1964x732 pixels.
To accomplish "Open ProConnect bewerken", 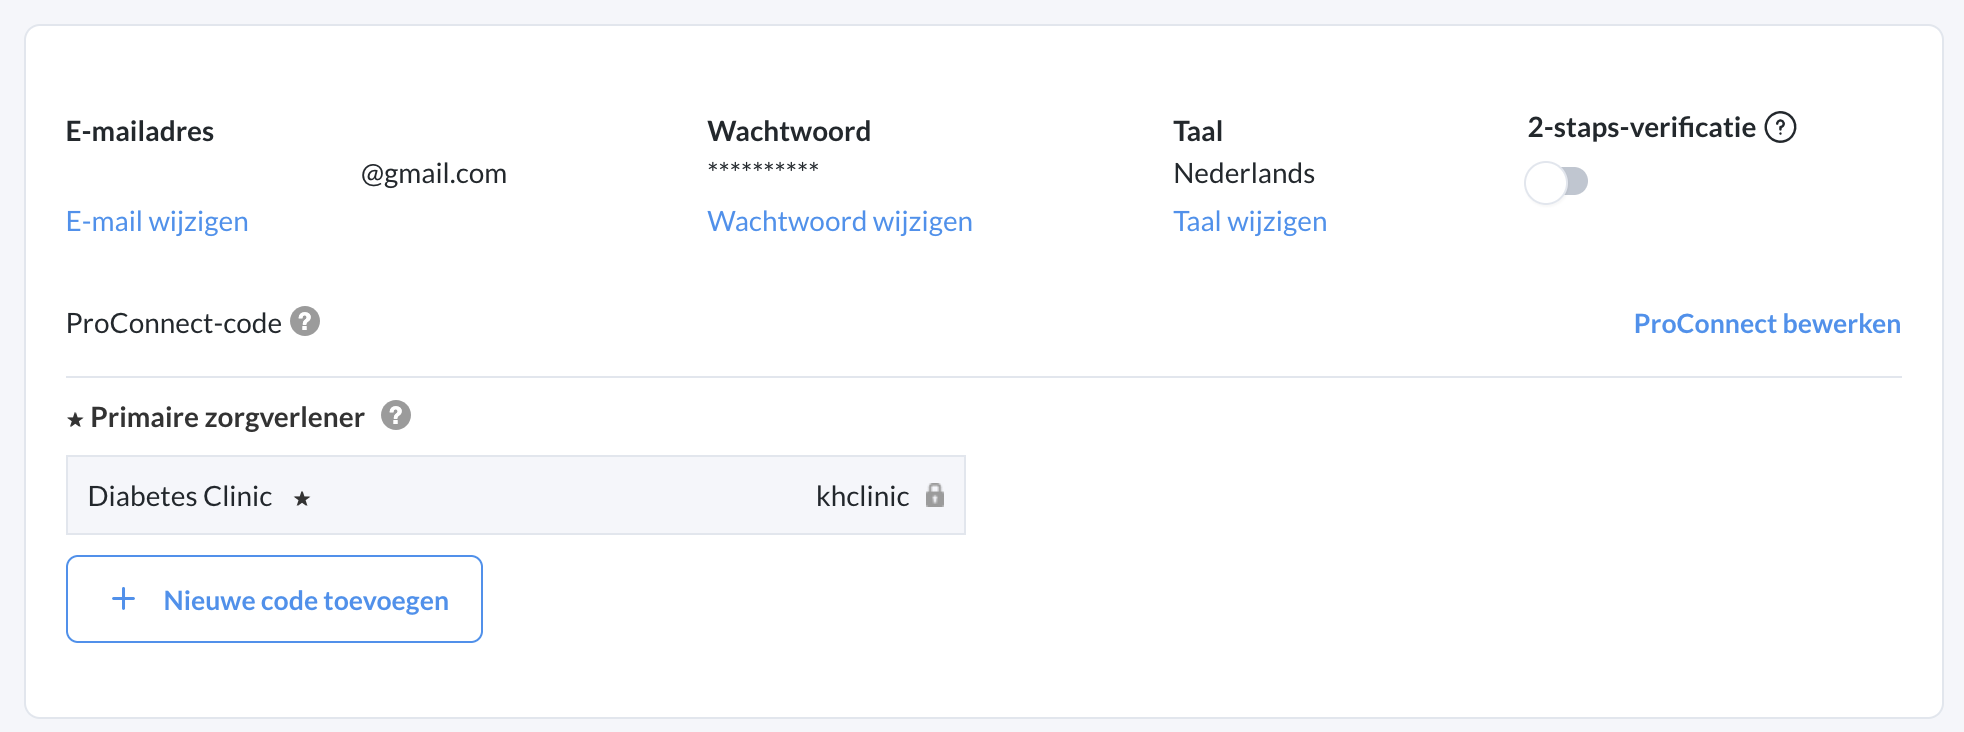I will click(x=1767, y=323).
